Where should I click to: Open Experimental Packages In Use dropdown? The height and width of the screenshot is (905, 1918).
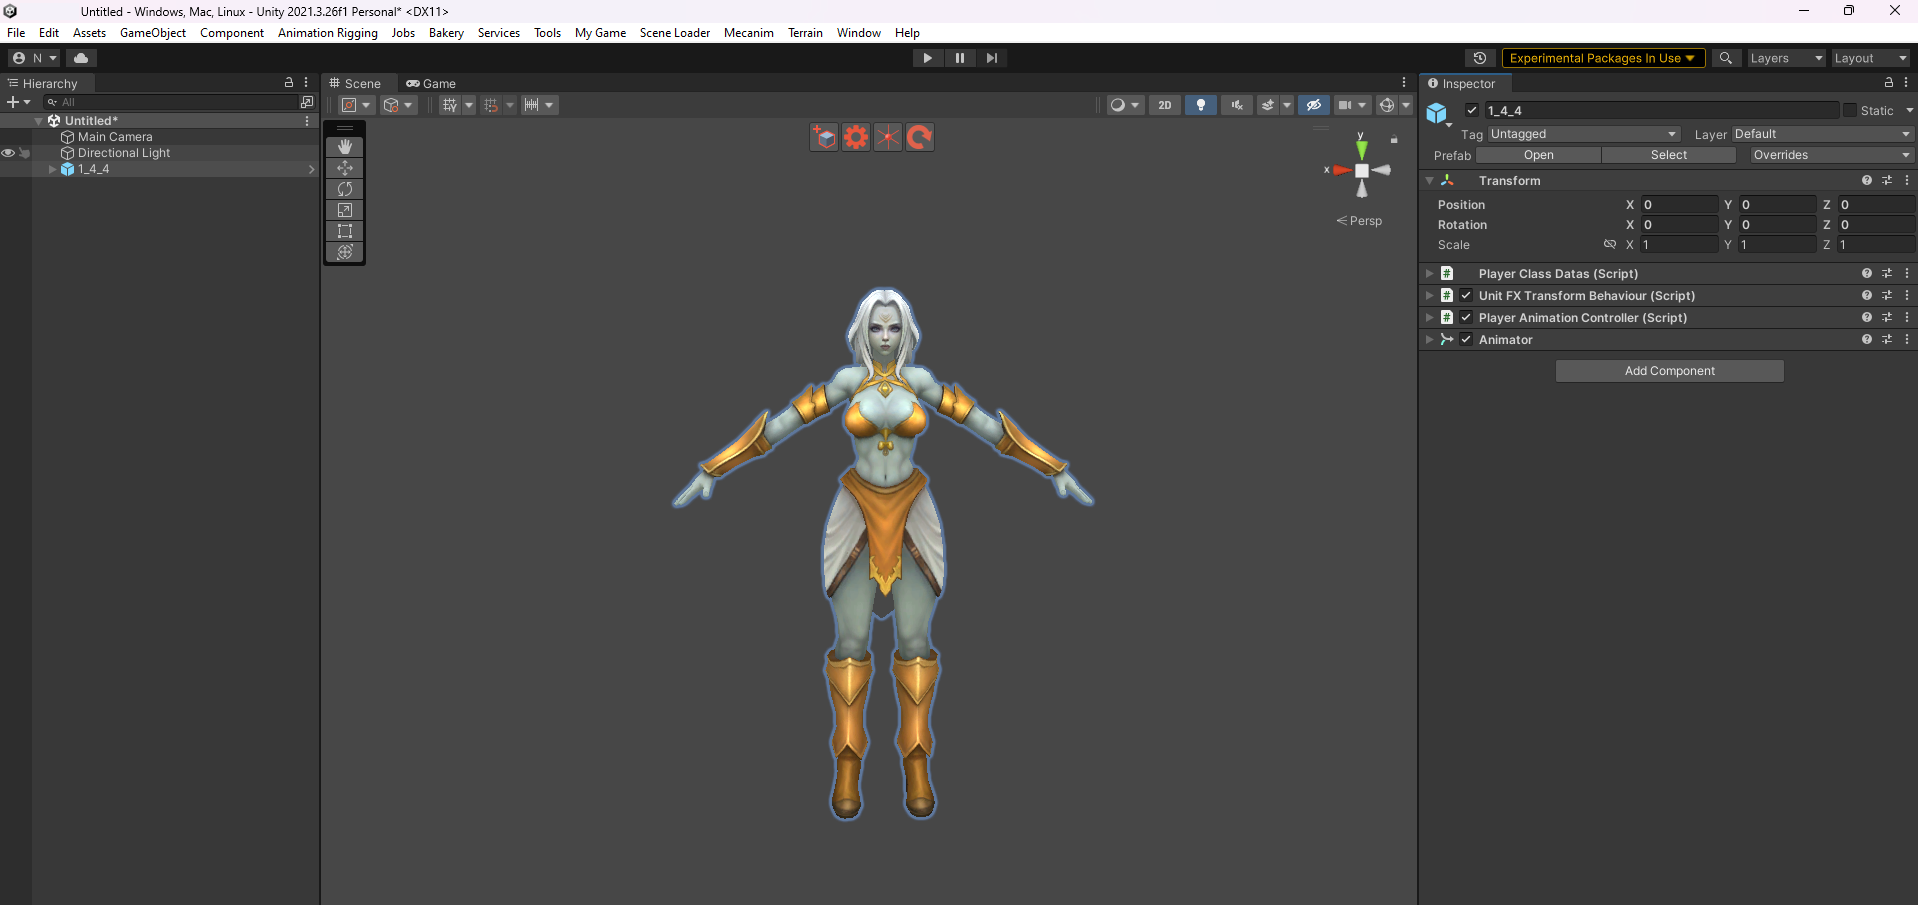pyautogui.click(x=1603, y=58)
